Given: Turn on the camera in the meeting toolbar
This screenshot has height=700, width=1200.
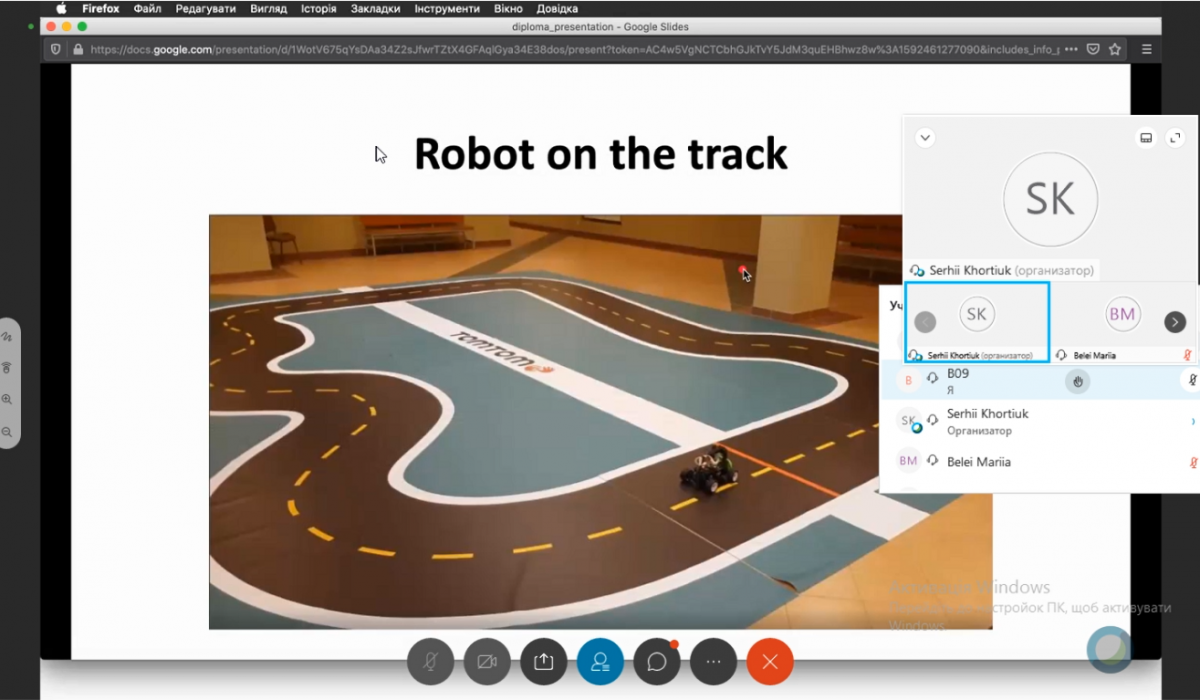Looking at the screenshot, I should pyautogui.click(x=487, y=661).
